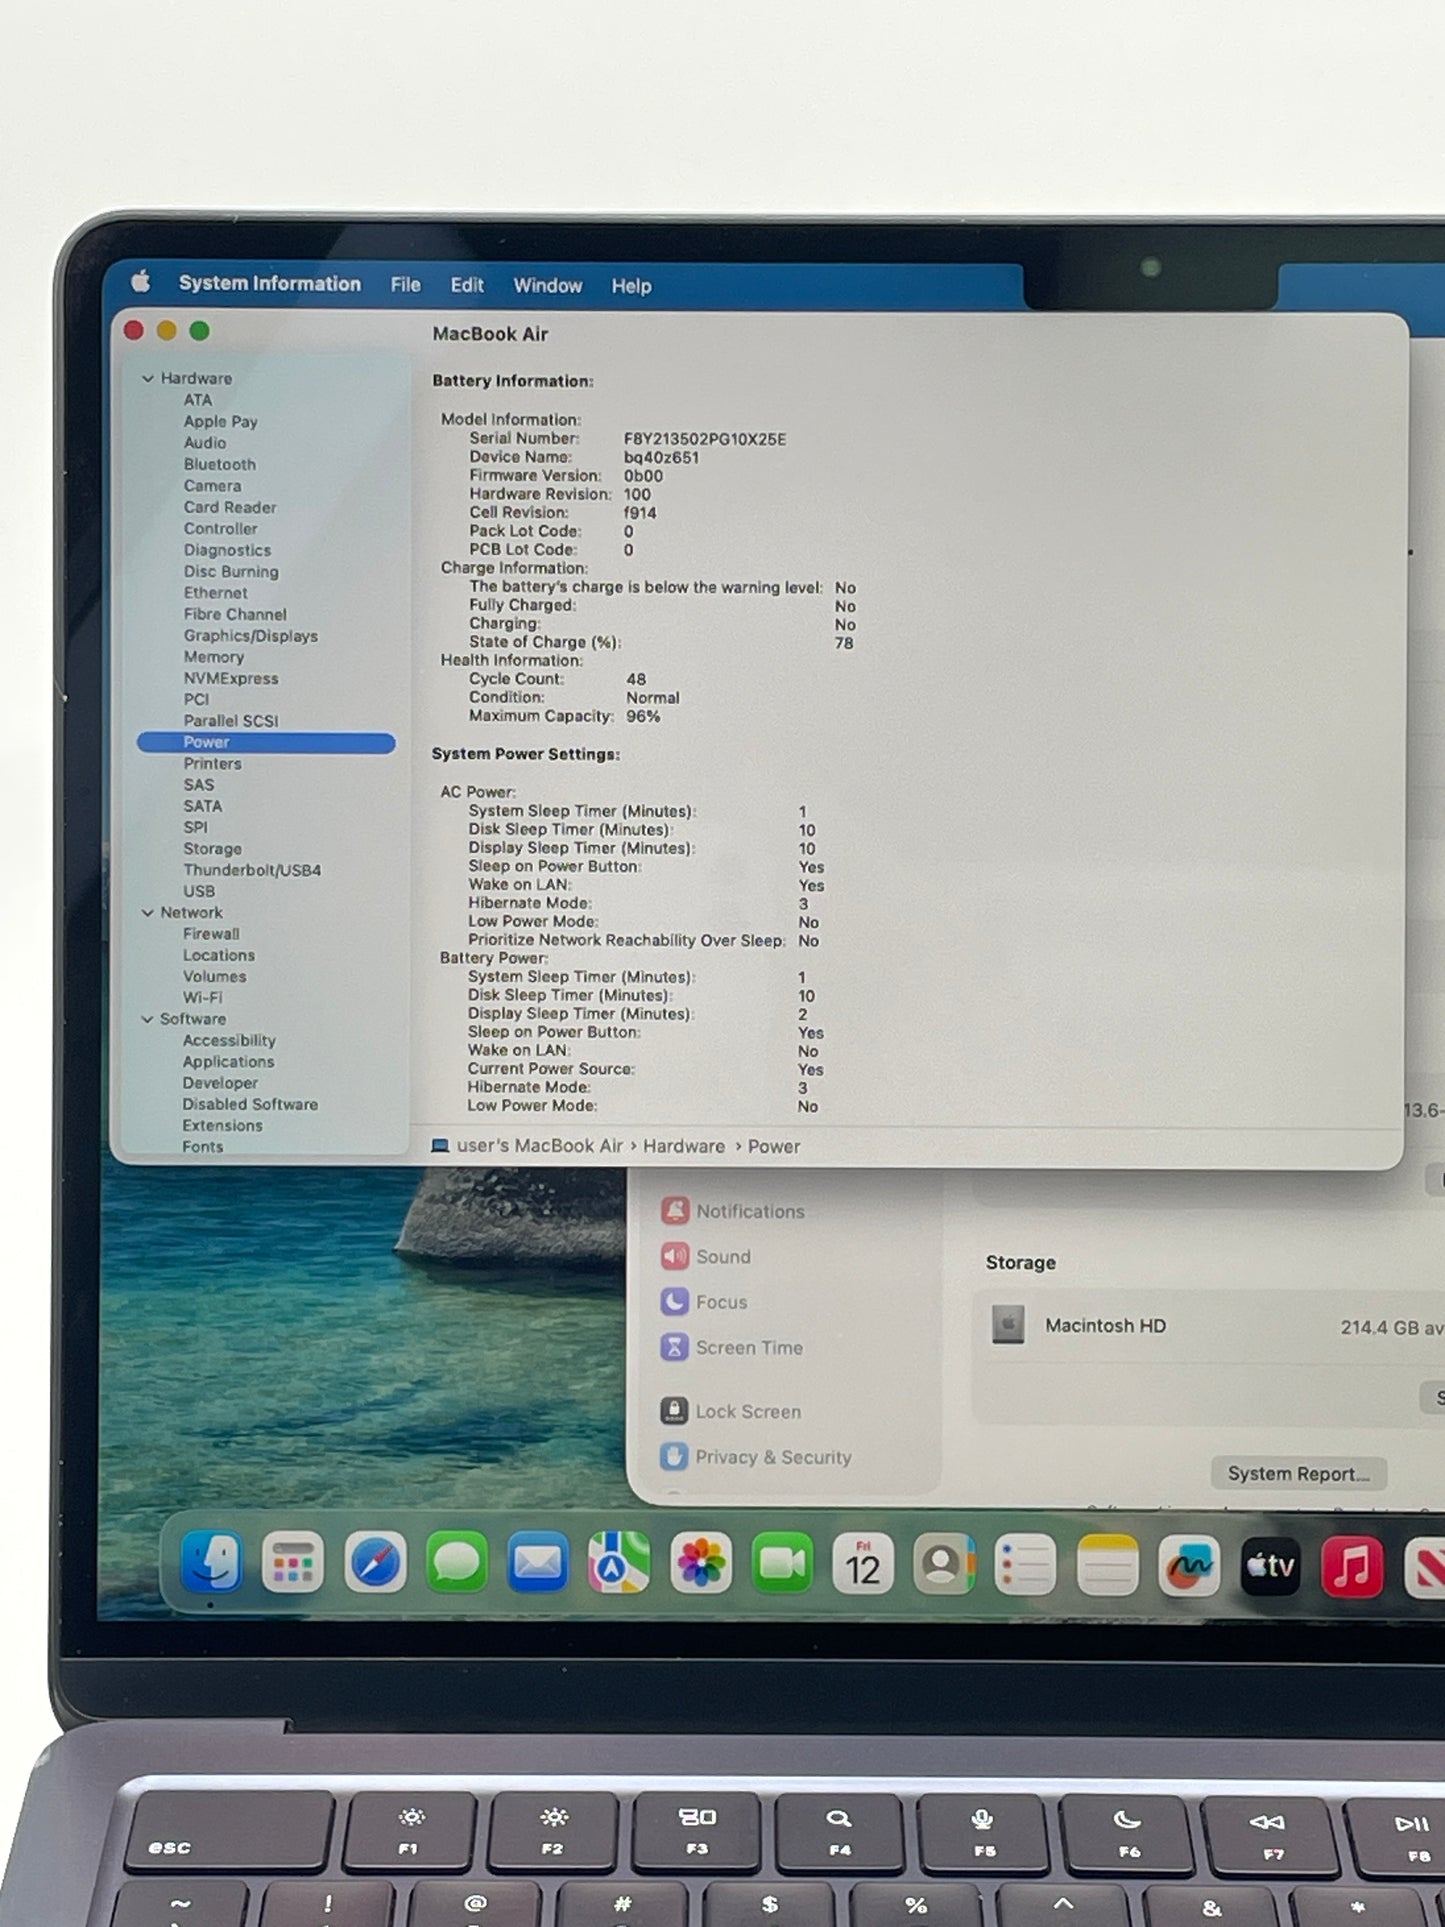The height and width of the screenshot is (1927, 1445).
Task: Collapse the Software tree section
Action: tap(148, 1019)
